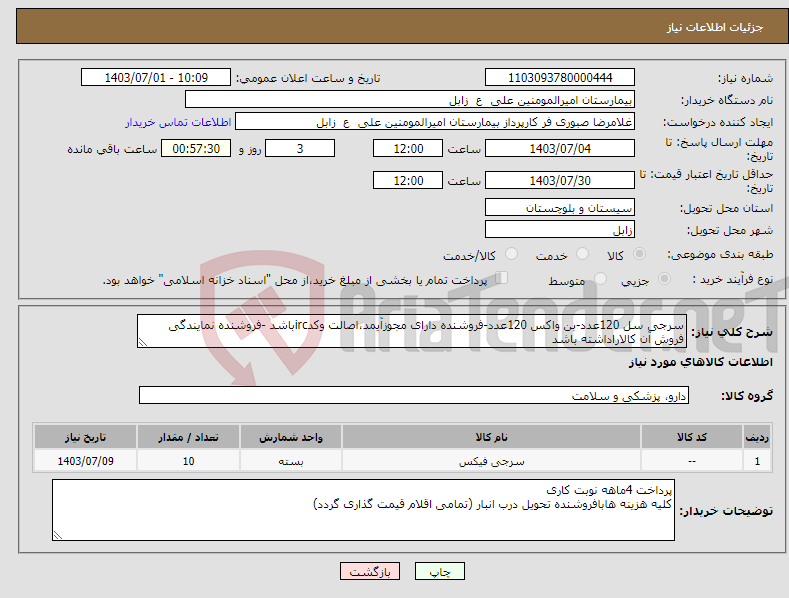Select the خدمت radio button

[x=582, y=254]
